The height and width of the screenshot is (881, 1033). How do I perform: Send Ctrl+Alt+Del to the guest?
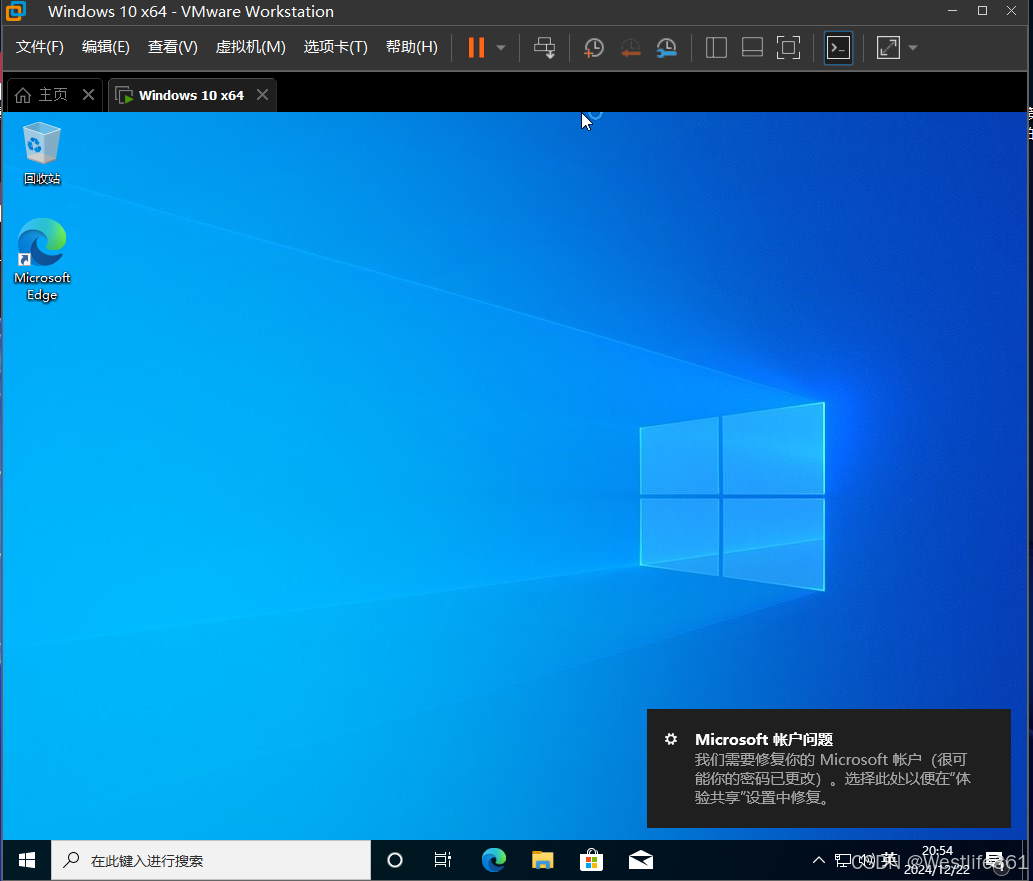tap(544, 47)
